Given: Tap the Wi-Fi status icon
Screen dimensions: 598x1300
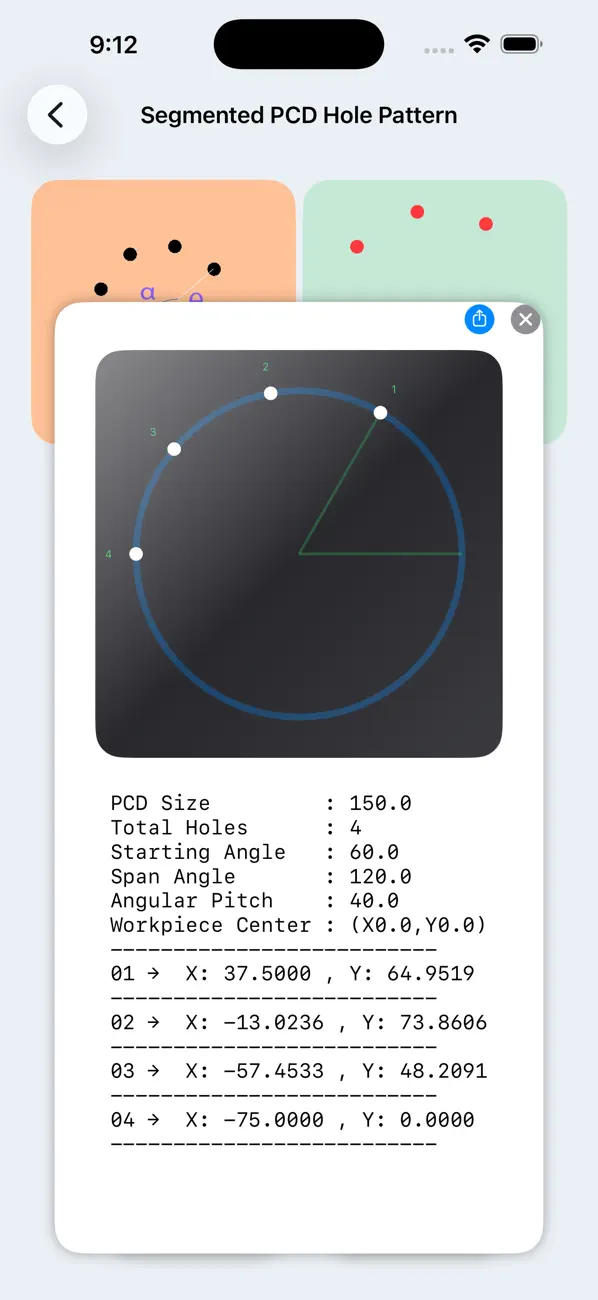Looking at the screenshot, I should point(477,44).
